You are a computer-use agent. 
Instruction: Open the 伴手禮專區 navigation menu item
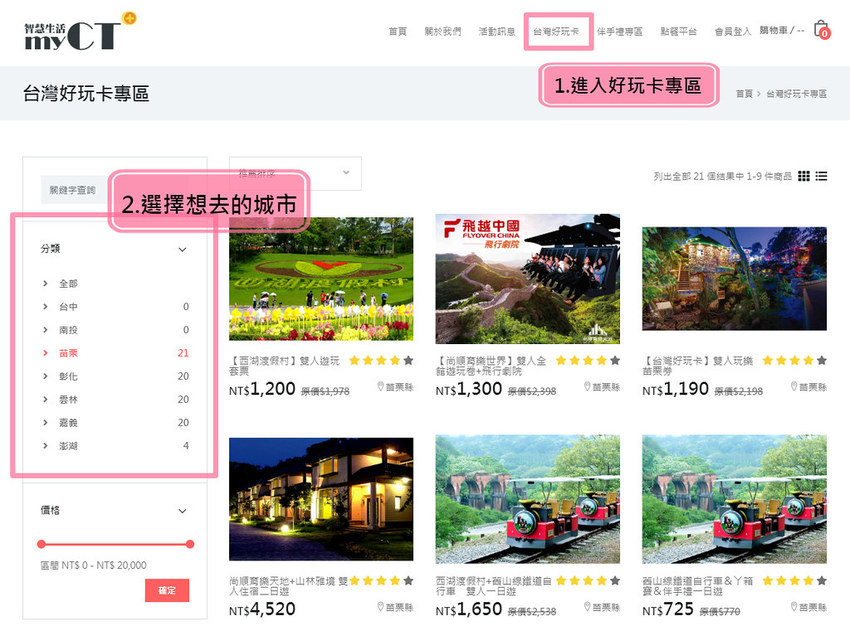(619, 30)
